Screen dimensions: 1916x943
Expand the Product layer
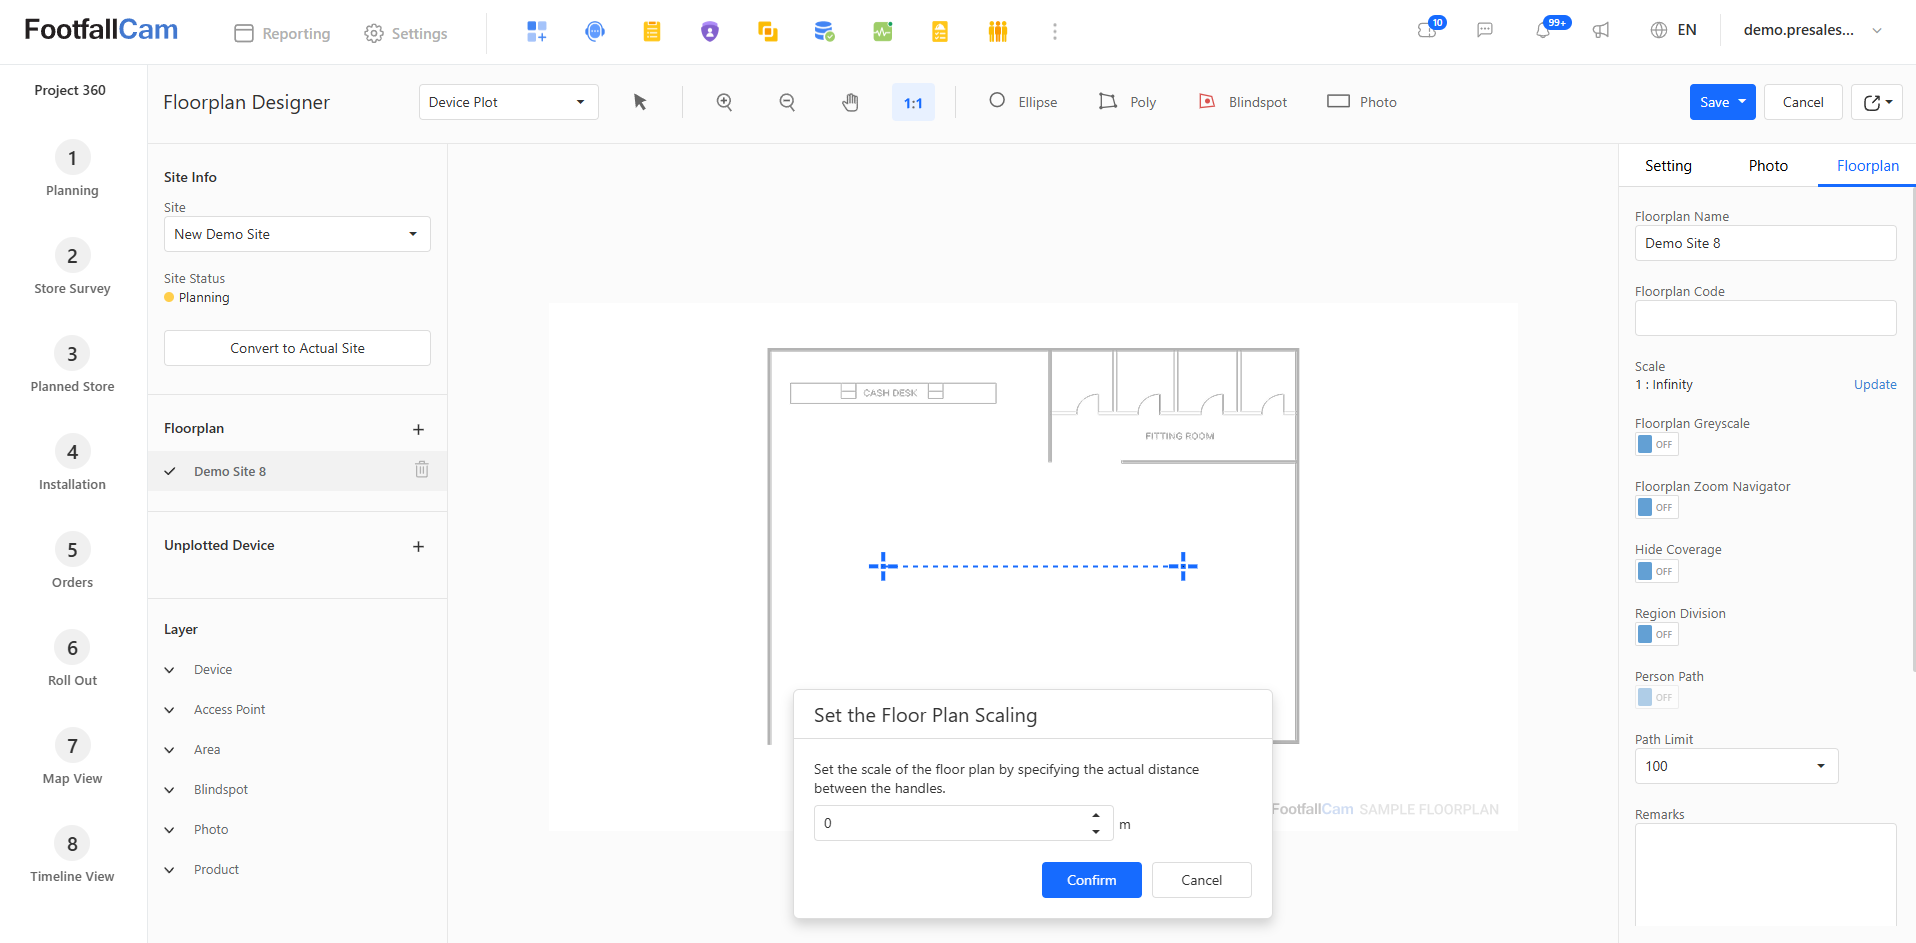click(x=170, y=870)
